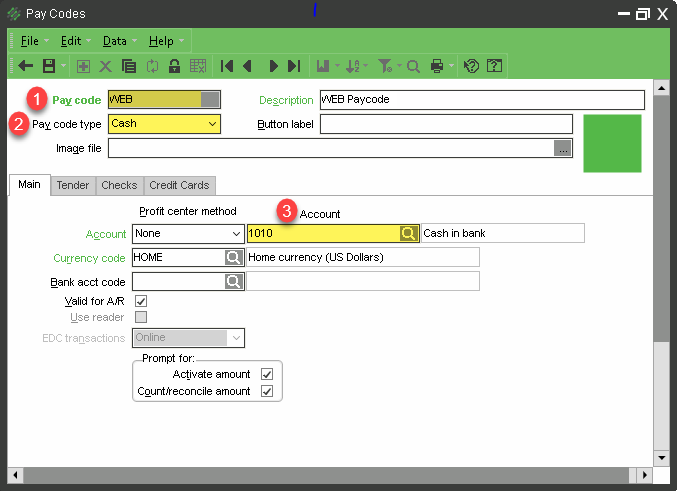Go to the first record
This screenshot has width=677, height=491.
point(227,66)
